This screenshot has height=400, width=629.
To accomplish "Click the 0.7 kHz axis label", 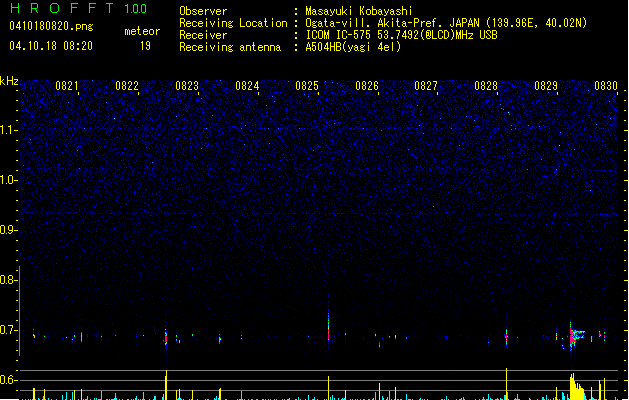I will pos(9,330).
